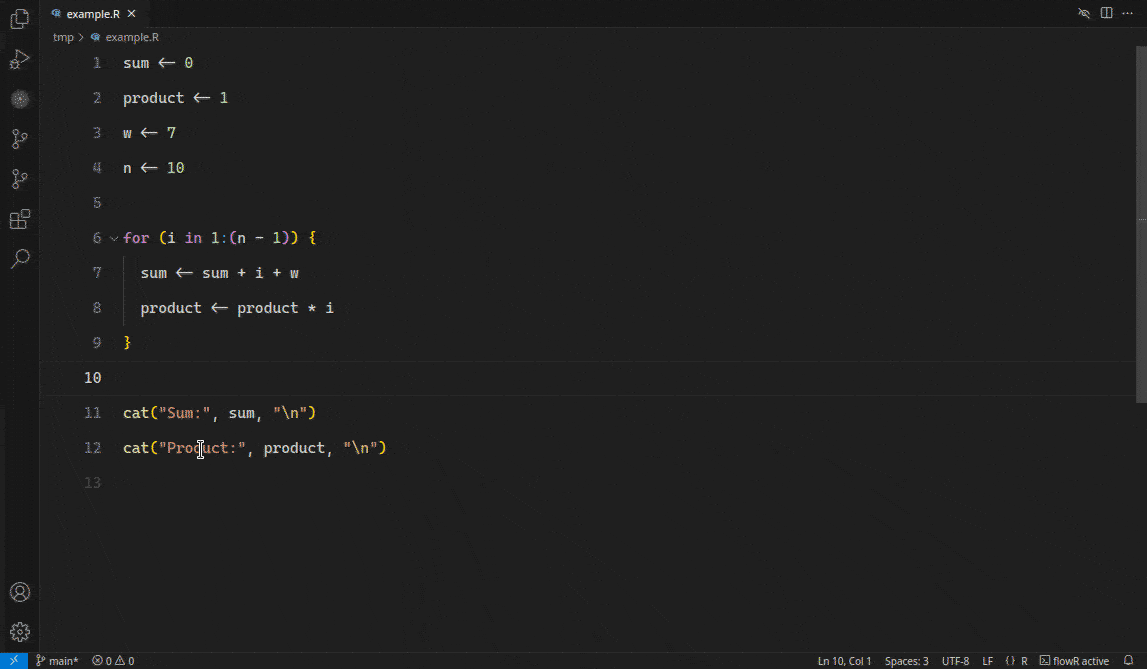Click the example.R breadcrumb item

click(x=131, y=37)
